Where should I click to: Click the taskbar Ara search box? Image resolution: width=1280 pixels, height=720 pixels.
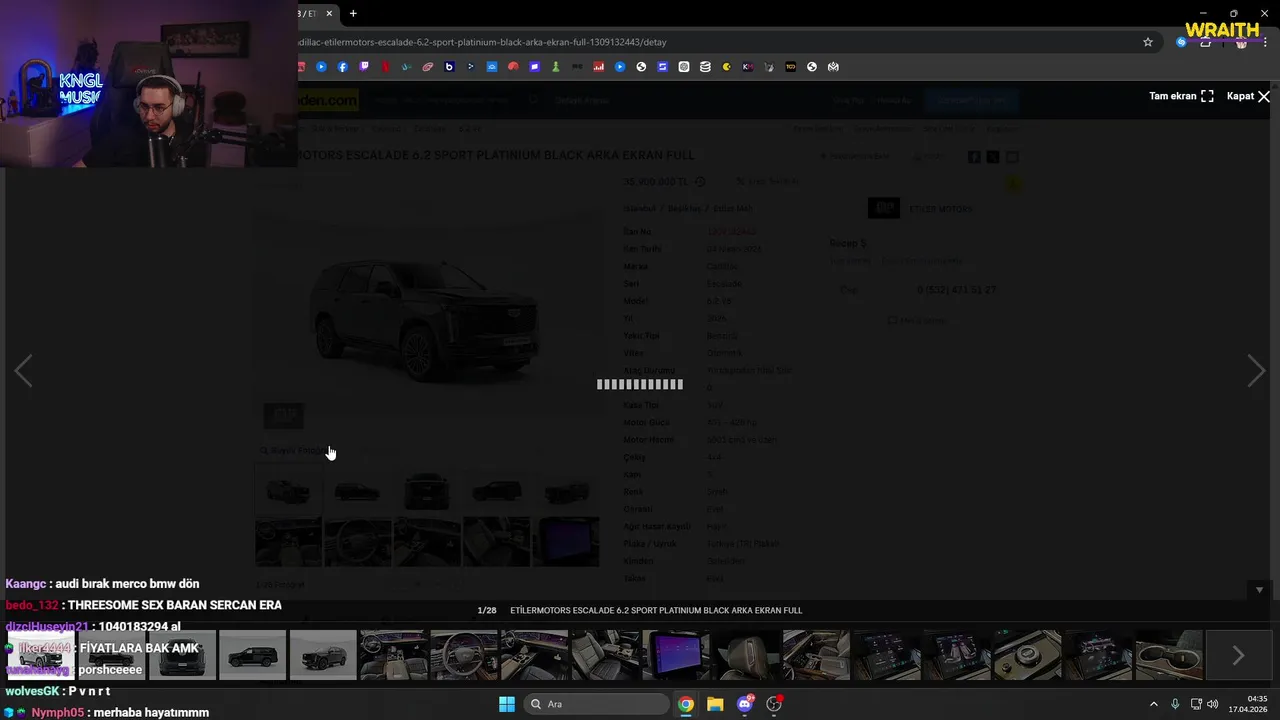pos(597,704)
